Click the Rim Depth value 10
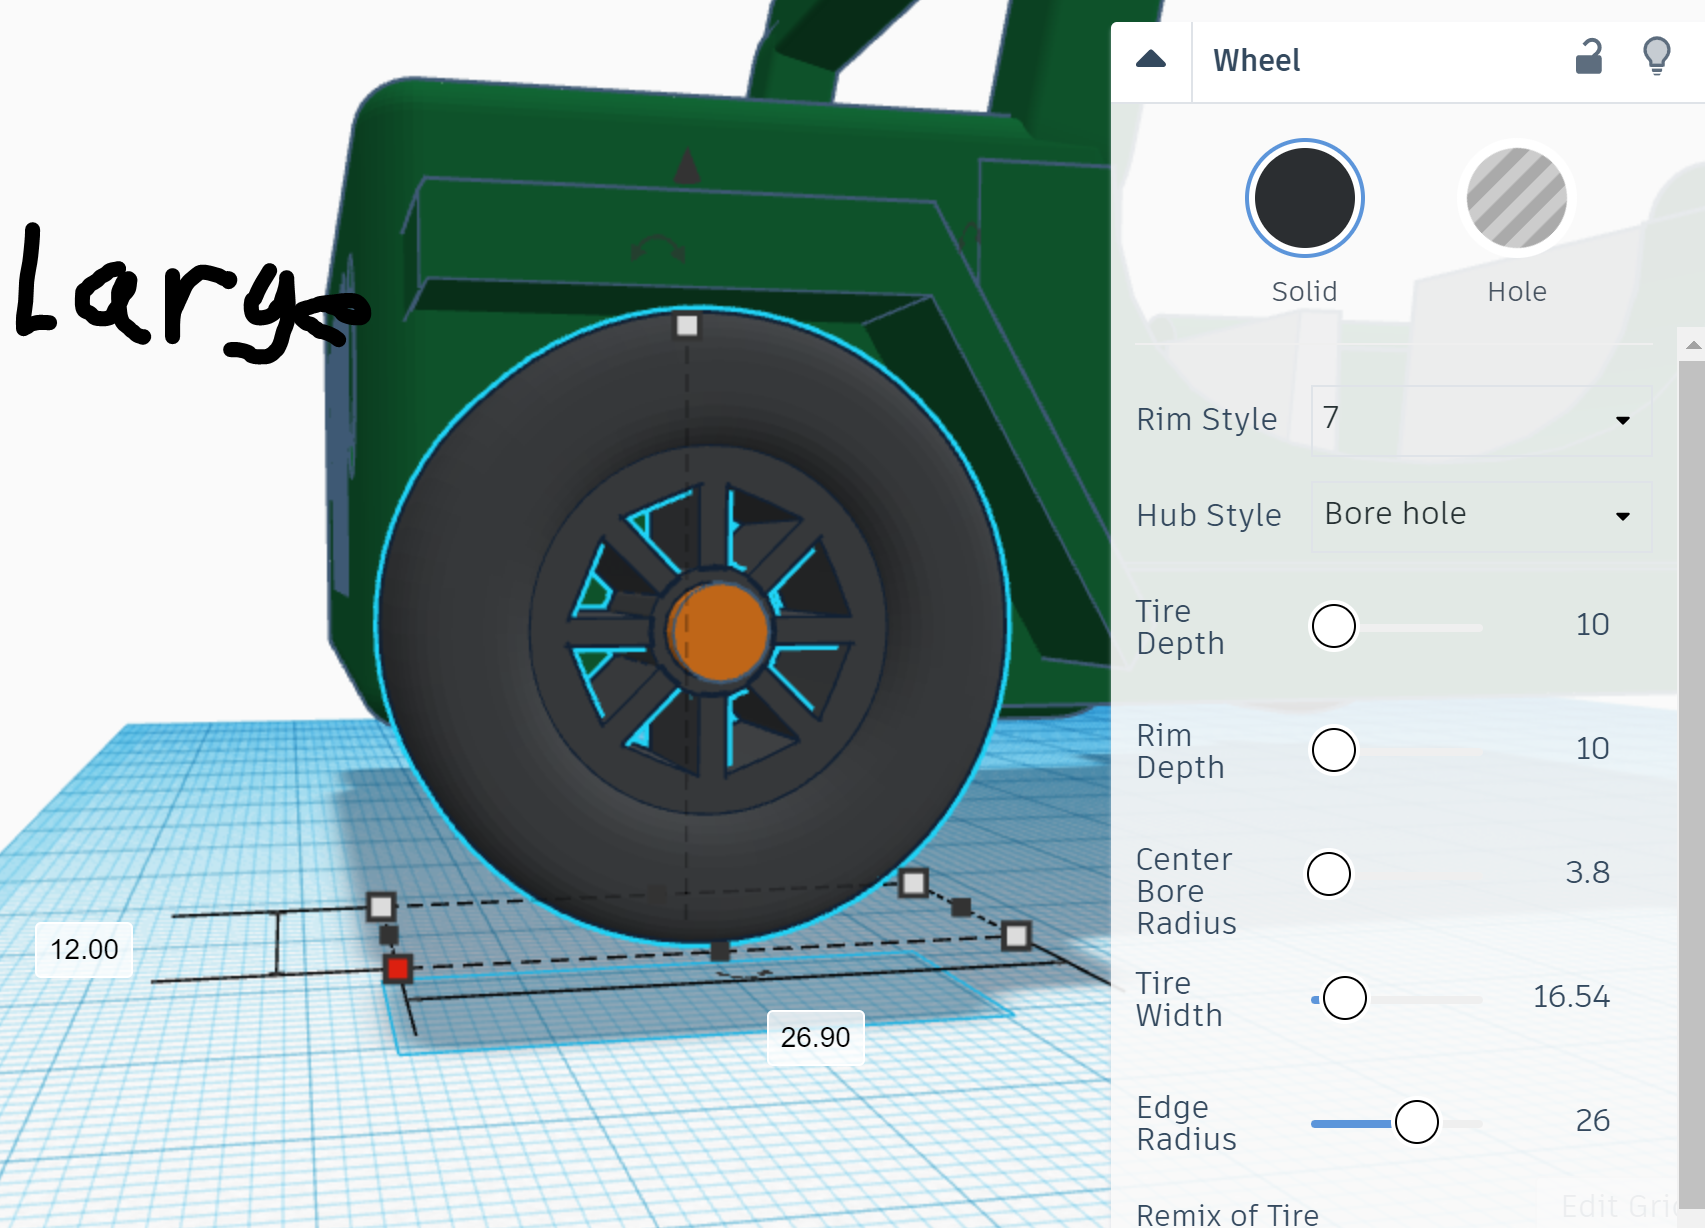The height and width of the screenshot is (1228, 1705). point(1592,749)
